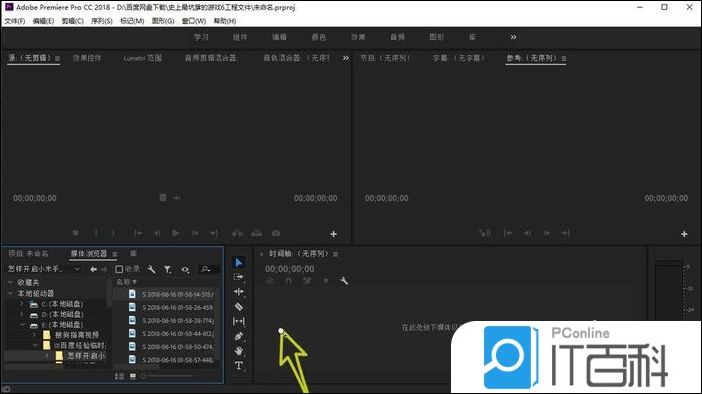The image size is (702, 394).
Task: Toggle the 收录 (Ingest) checkbox
Action: point(119,269)
